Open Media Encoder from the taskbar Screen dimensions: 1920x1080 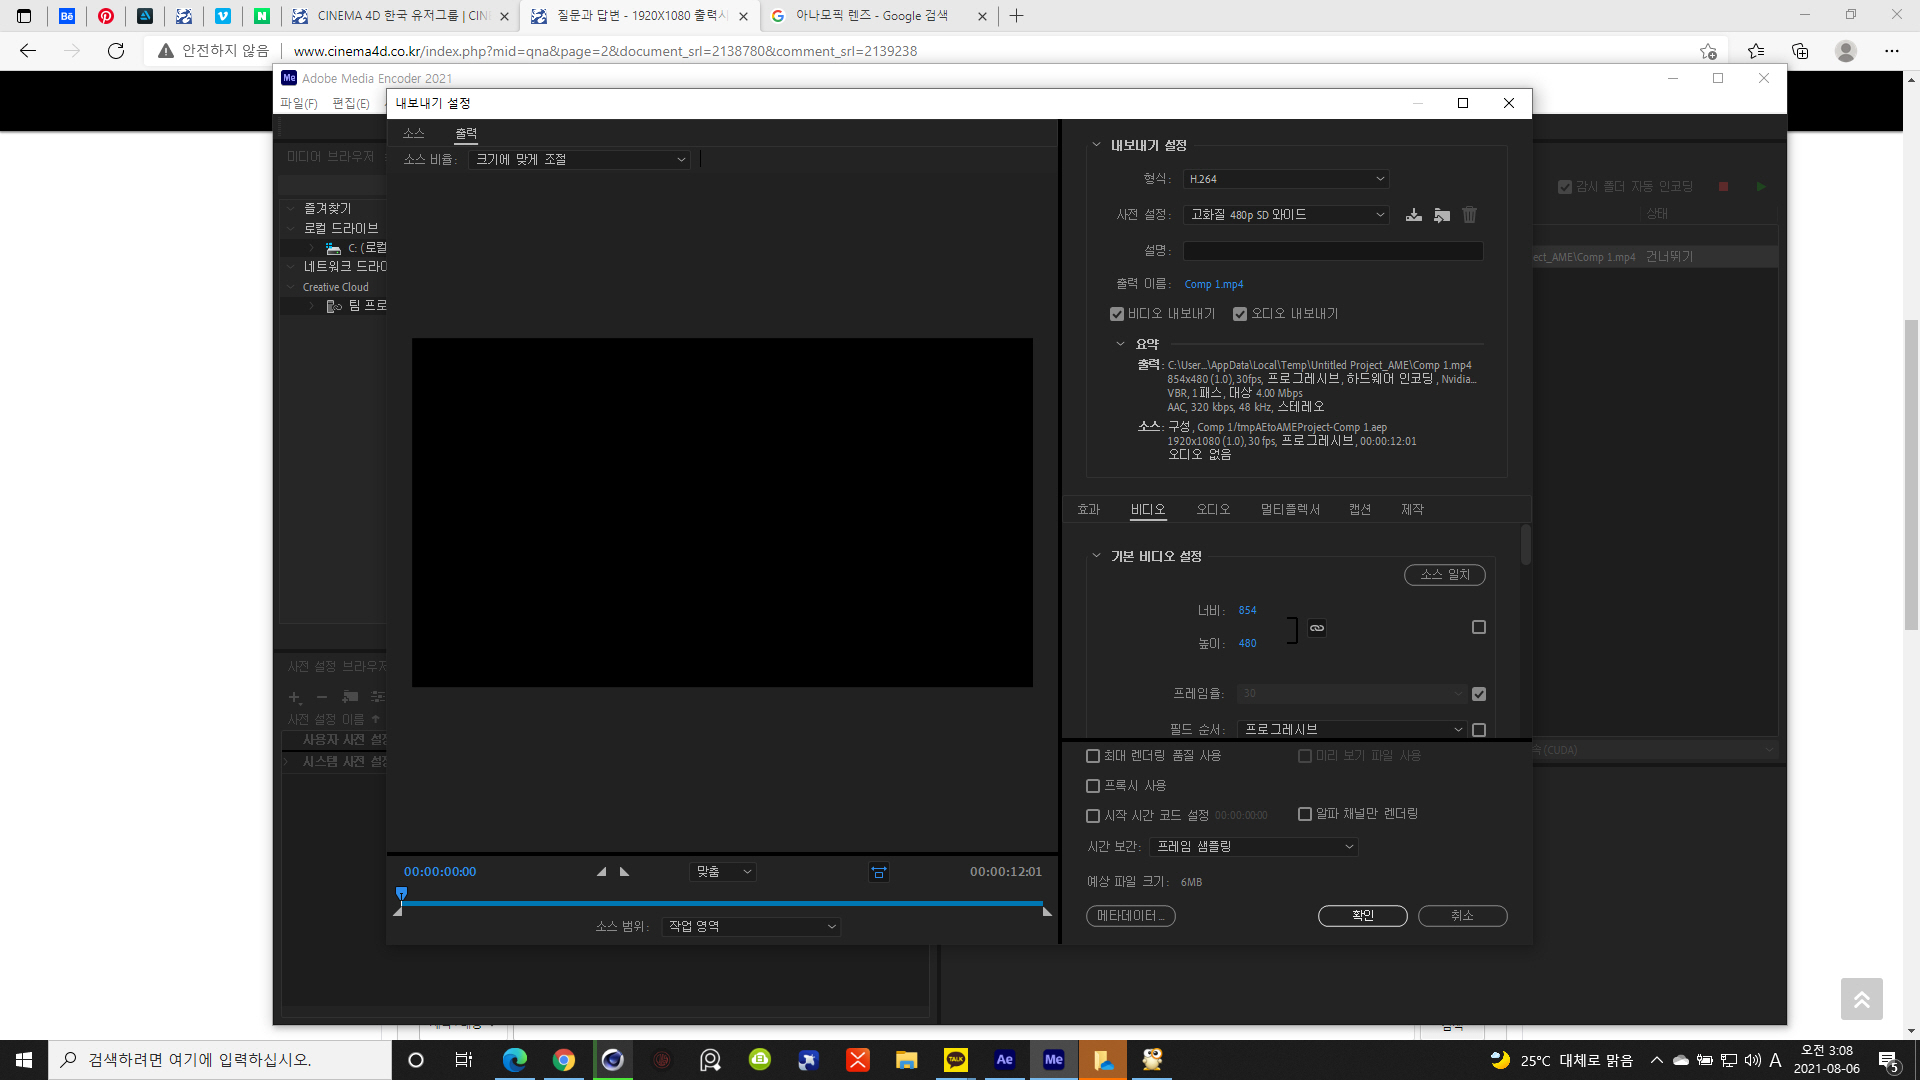[1053, 1060]
